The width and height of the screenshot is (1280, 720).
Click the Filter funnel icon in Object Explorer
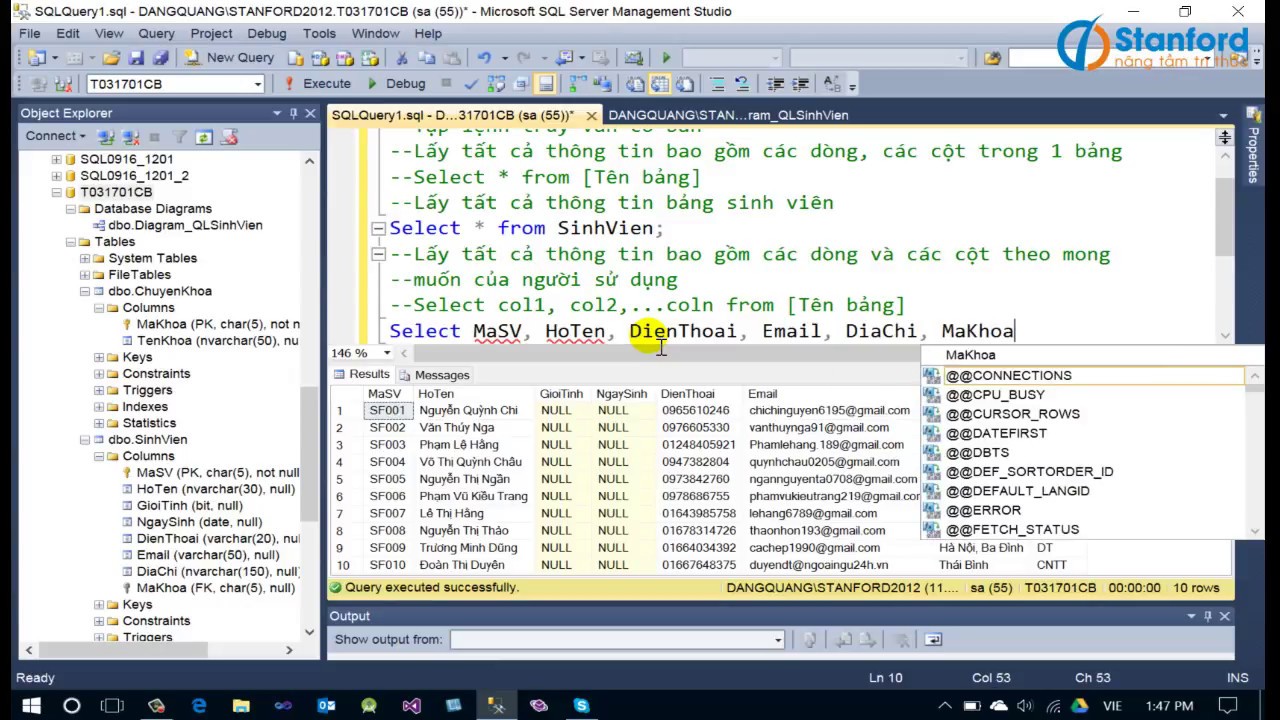pos(180,137)
